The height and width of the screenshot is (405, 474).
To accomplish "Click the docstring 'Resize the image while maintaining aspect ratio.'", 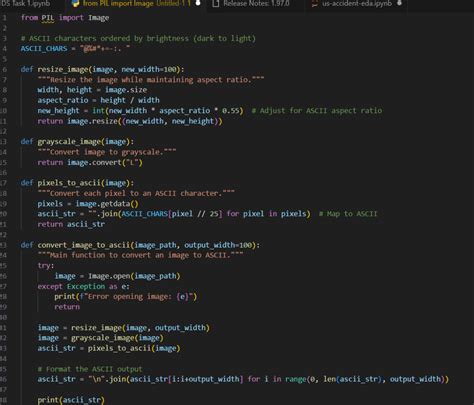I will pyautogui.click(x=151, y=80).
